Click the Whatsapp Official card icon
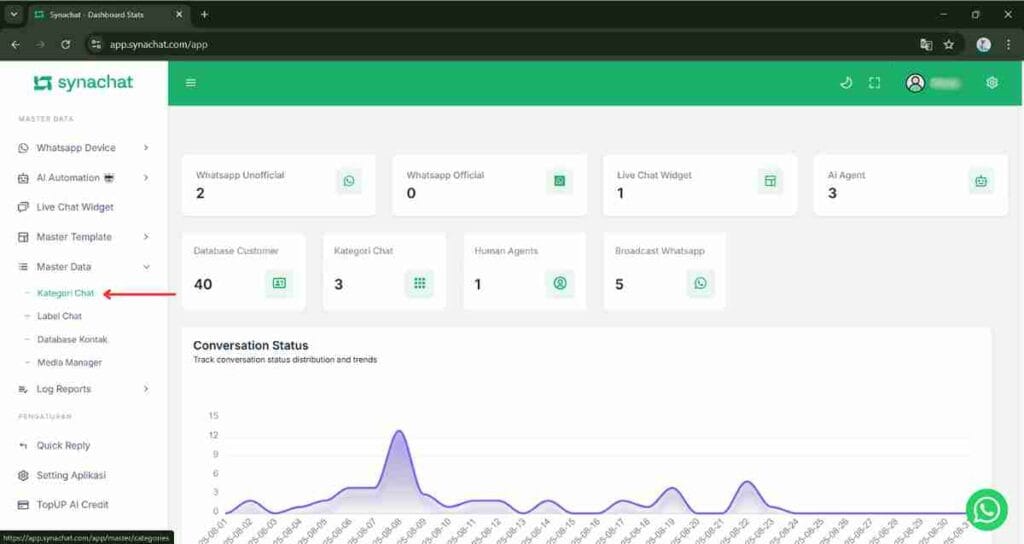Viewport: 1024px width, 544px height. tap(559, 181)
